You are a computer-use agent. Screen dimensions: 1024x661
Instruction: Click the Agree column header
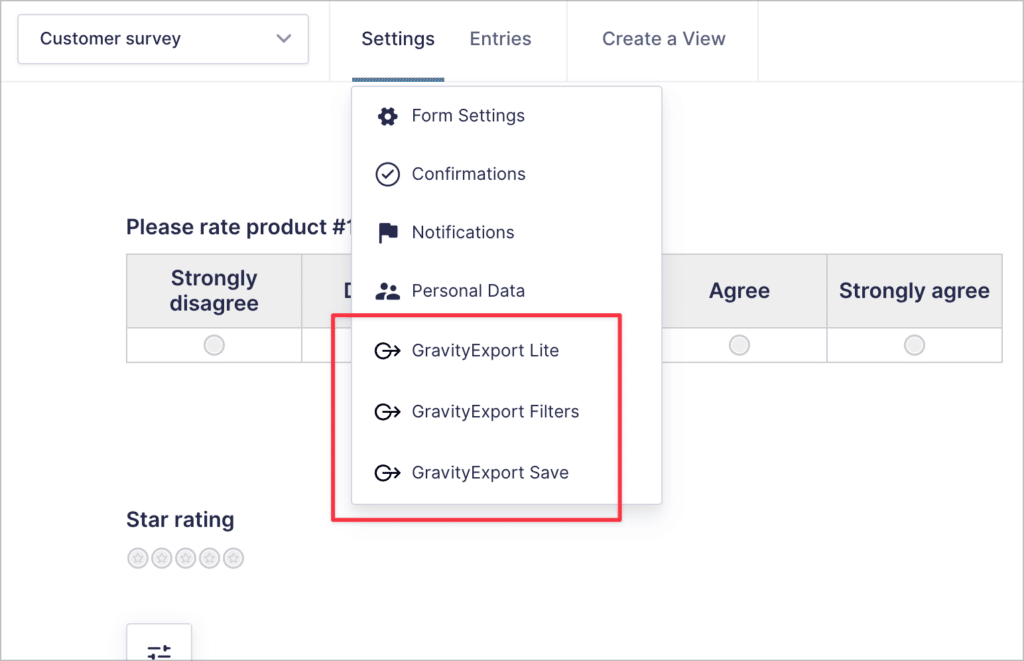[739, 291]
